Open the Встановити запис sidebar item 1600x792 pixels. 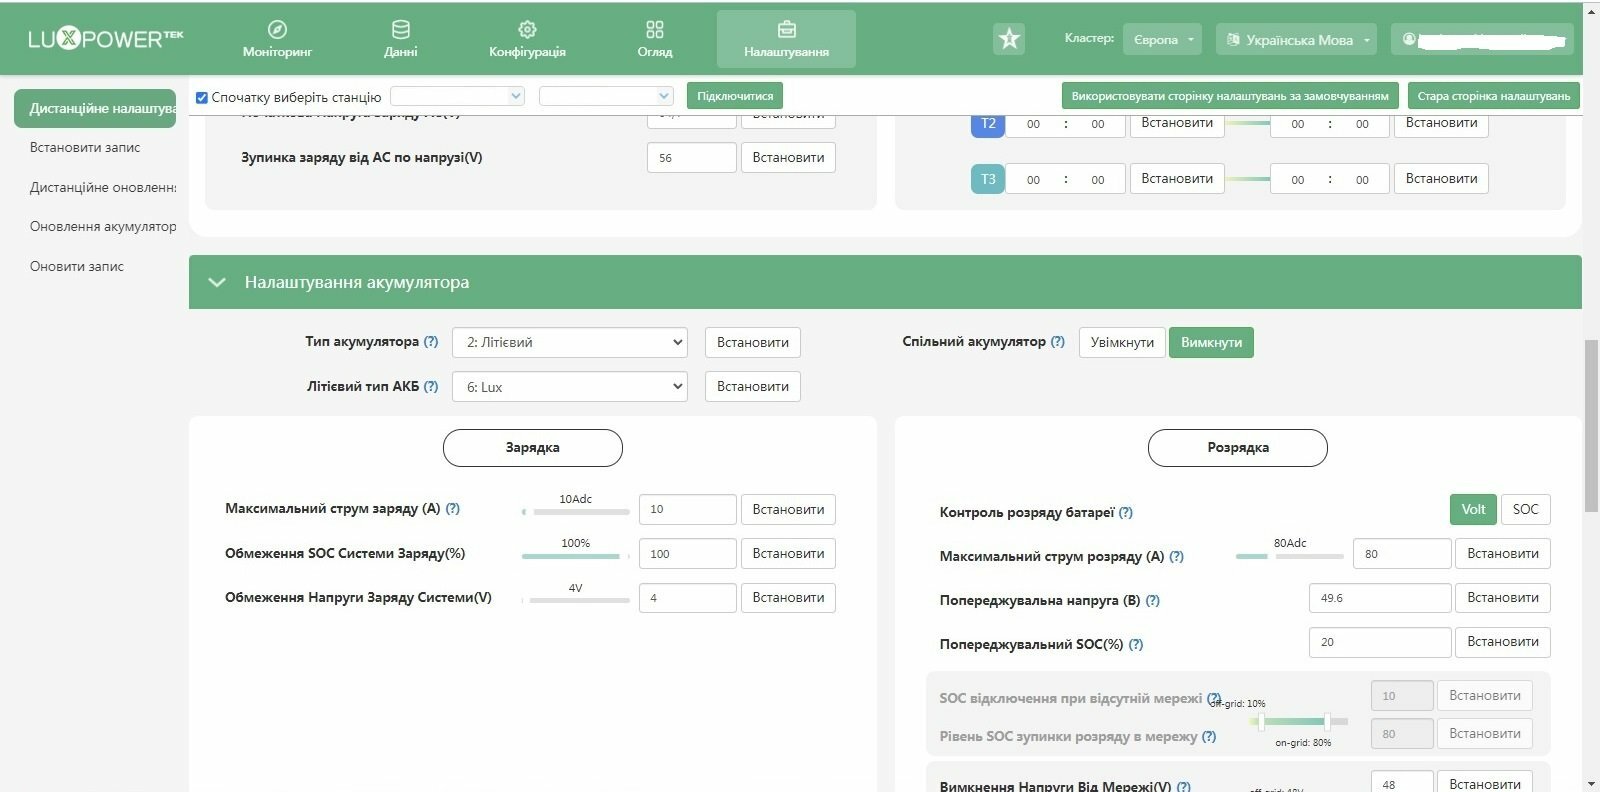point(85,147)
